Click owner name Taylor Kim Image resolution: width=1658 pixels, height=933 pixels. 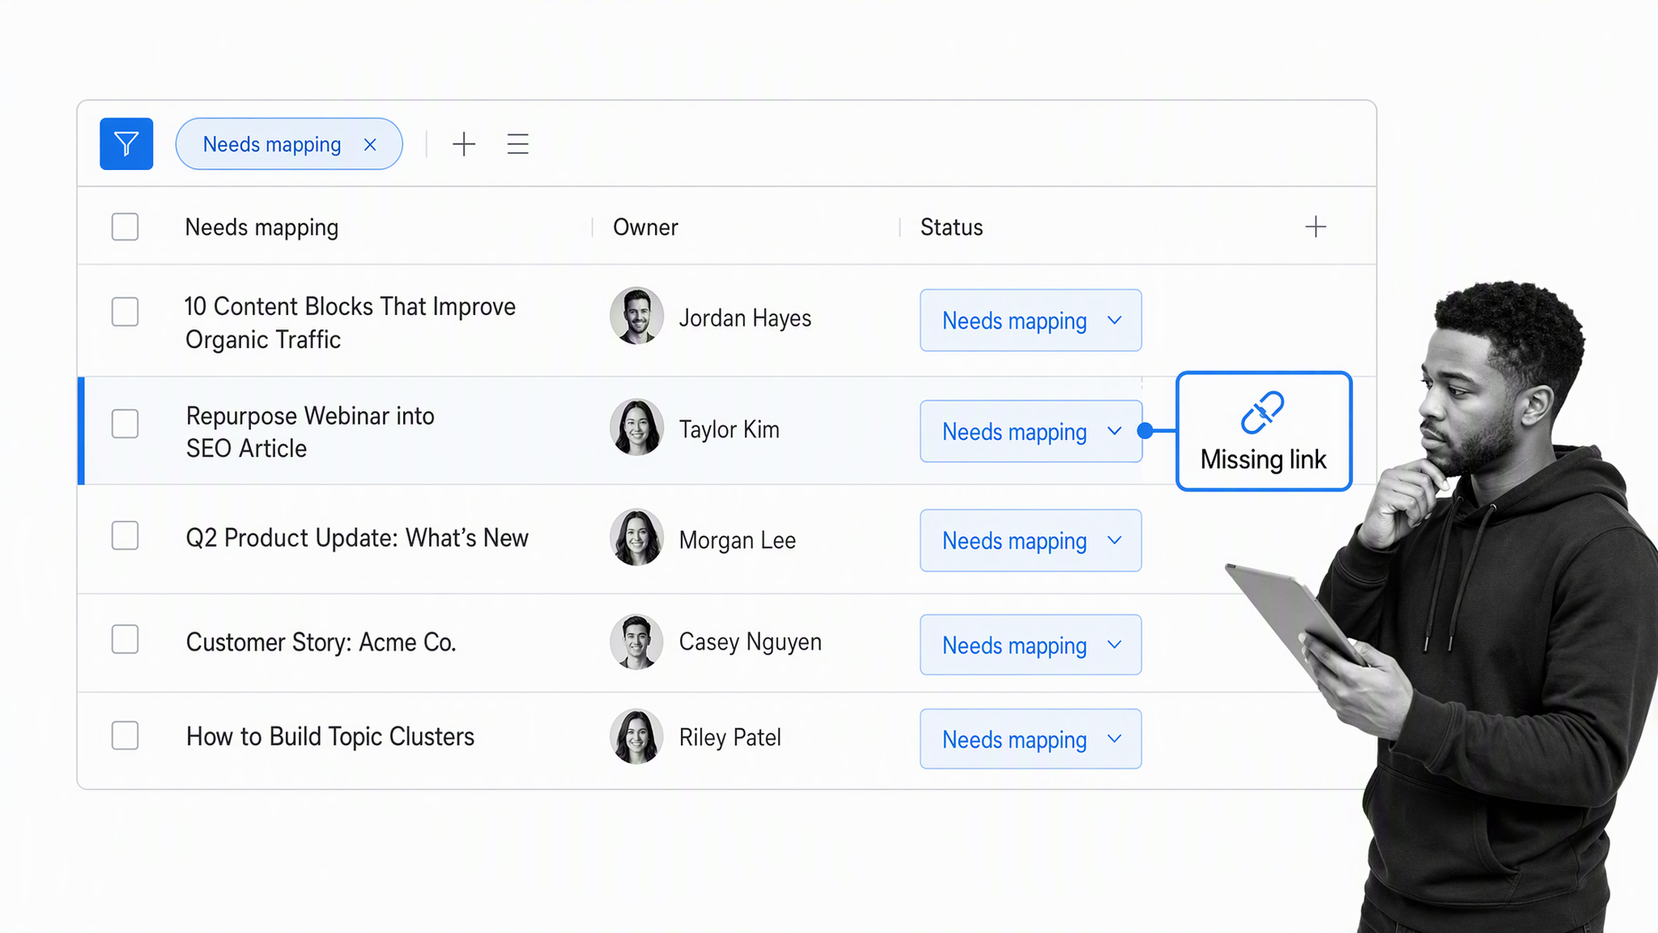click(729, 430)
